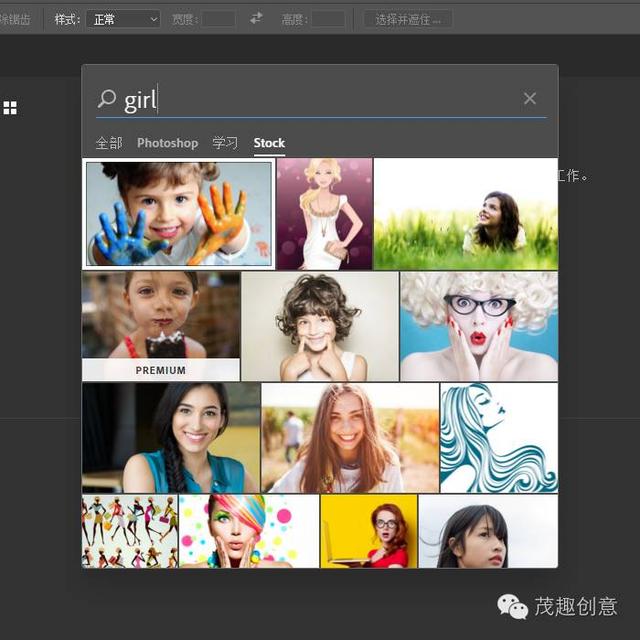Click the magnifier search icon
Viewport: 640px width, 640px height.
(107, 98)
